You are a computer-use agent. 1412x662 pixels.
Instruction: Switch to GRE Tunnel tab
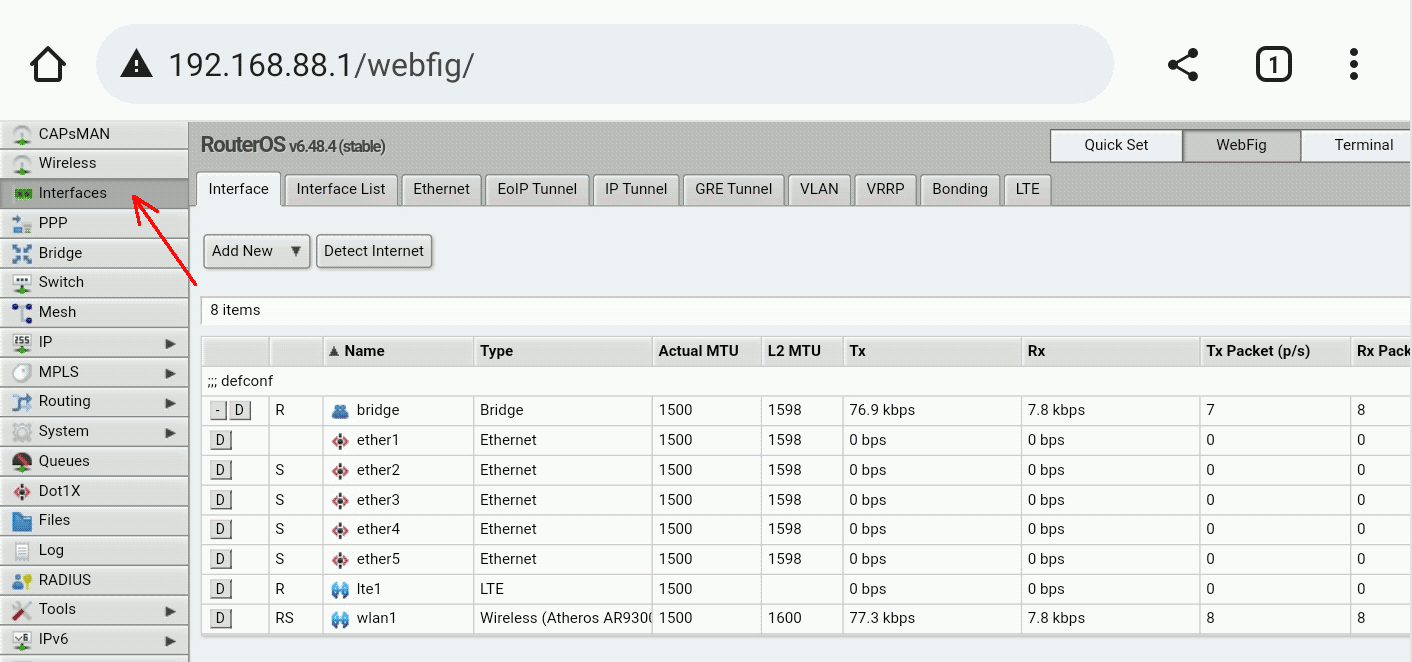[x=734, y=189]
